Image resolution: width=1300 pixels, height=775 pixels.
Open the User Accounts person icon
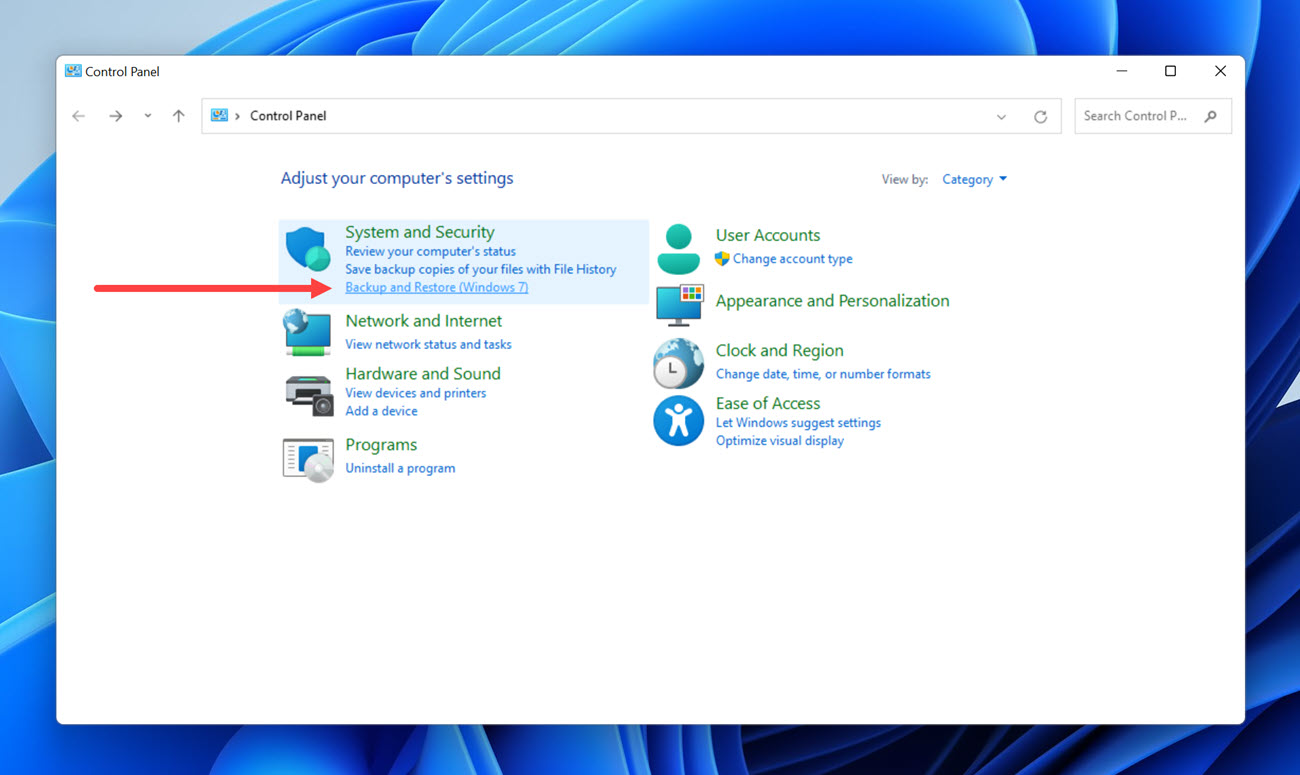pyautogui.click(x=679, y=249)
